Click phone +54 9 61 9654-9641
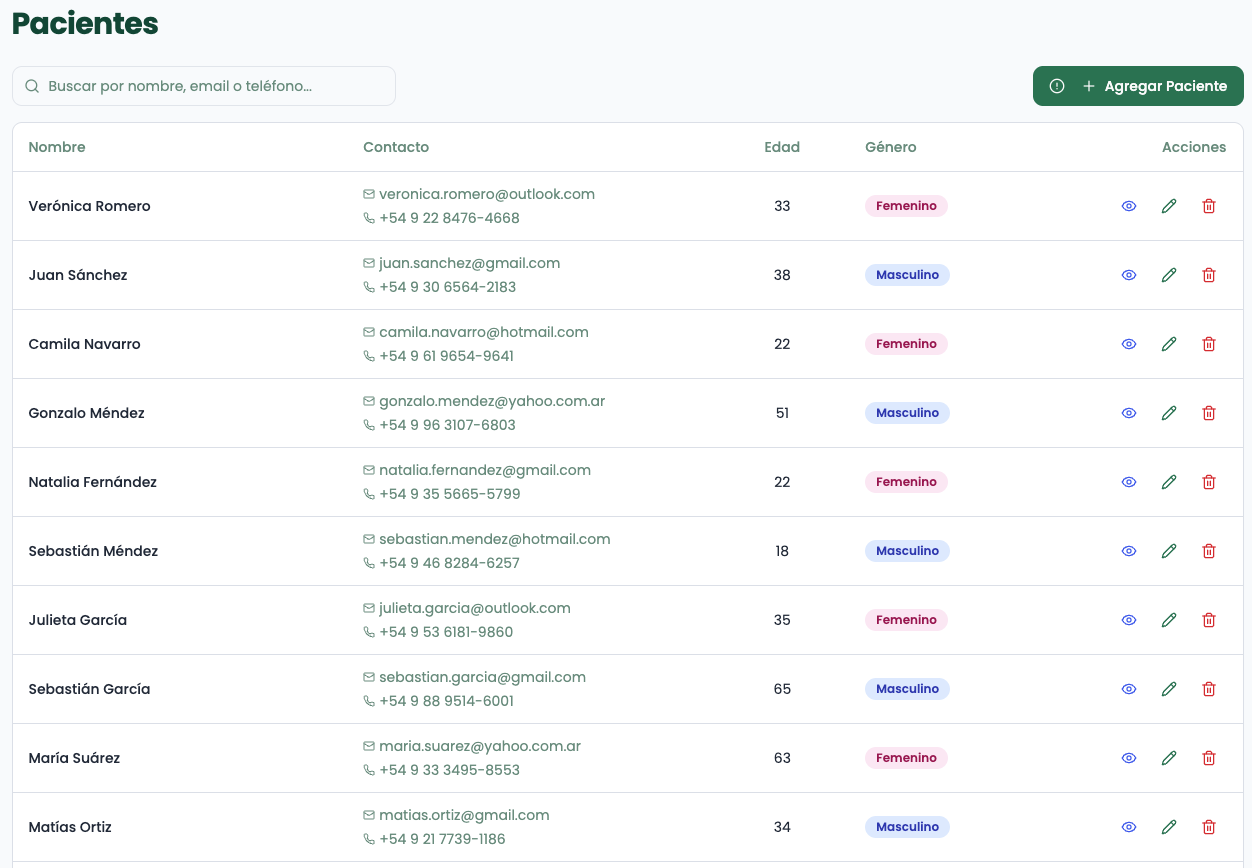The height and width of the screenshot is (868, 1252). click(x=447, y=356)
